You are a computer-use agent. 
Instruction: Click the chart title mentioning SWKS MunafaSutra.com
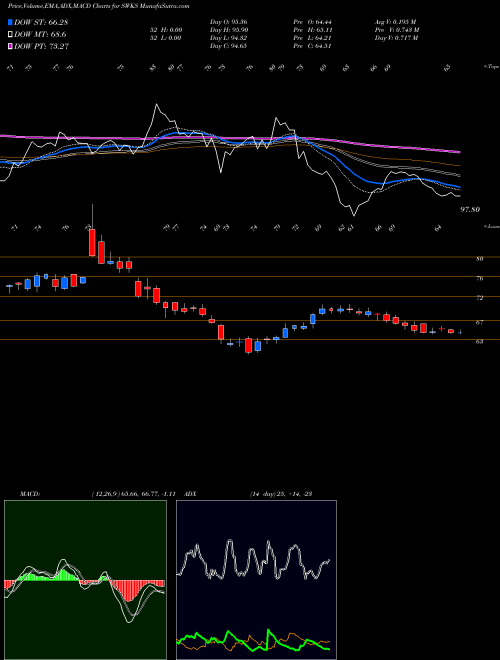(x=98, y=6)
